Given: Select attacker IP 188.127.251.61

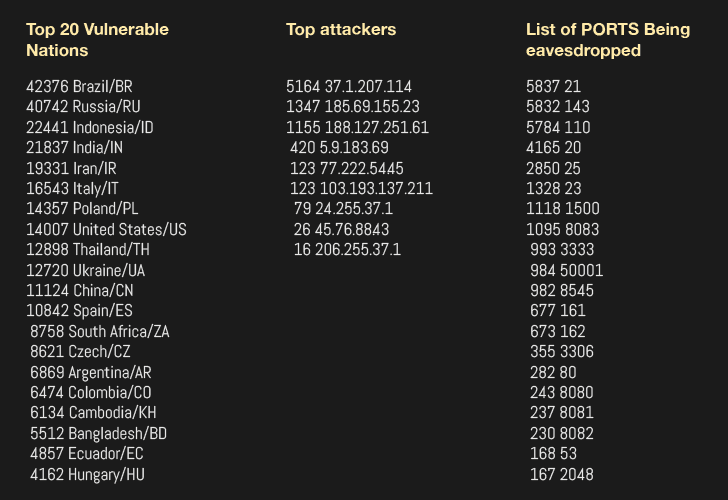Looking at the screenshot, I should click(357, 127).
